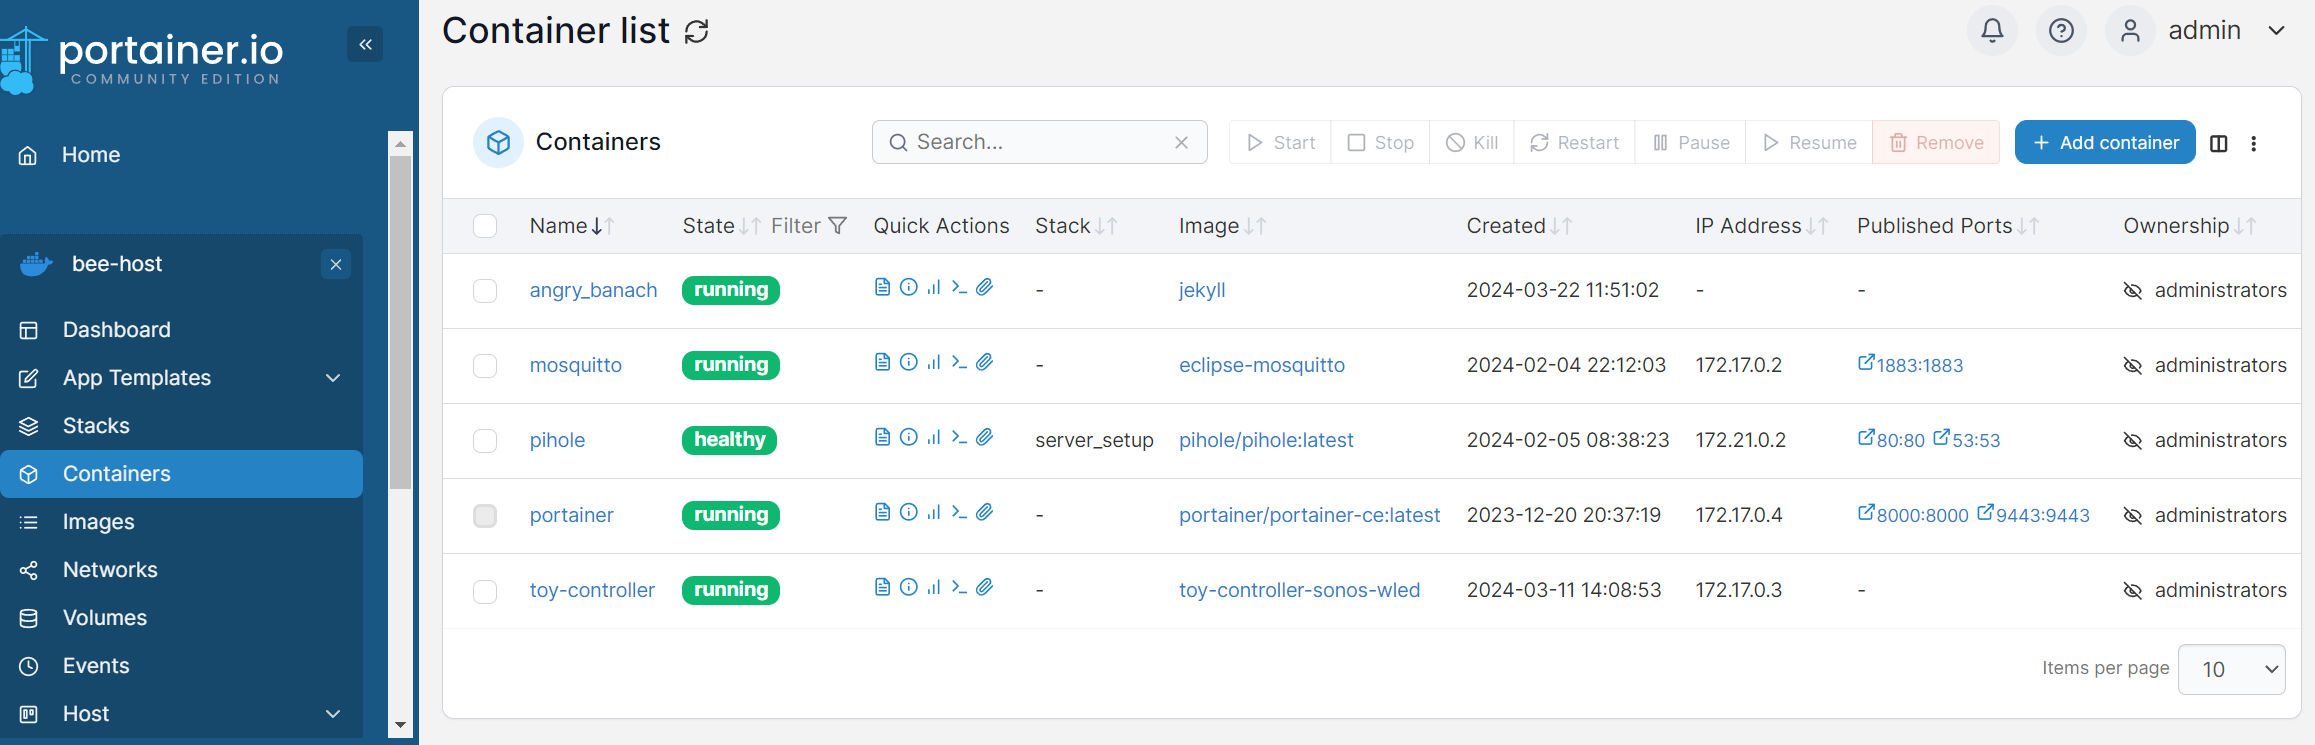Screen dimensions: 2315x745
Task: Open table column settings icon
Action: [x=2218, y=143]
